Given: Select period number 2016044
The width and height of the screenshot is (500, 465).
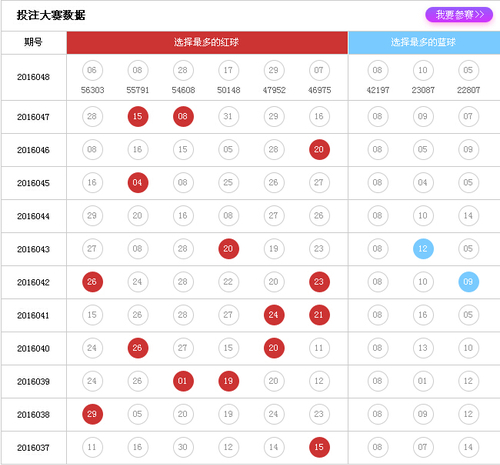Looking at the screenshot, I should pyautogui.click(x=33, y=216).
